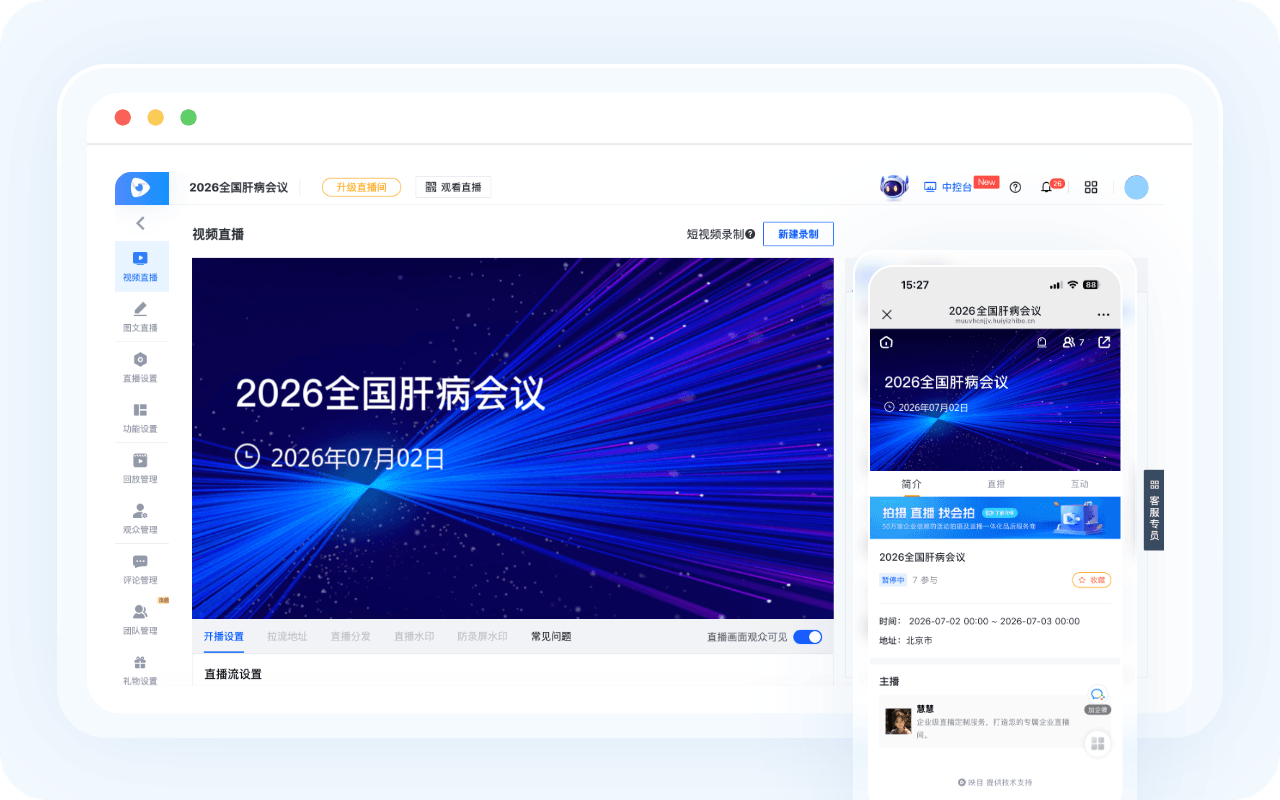The height and width of the screenshot is (800, 1280).
Task: Click the 新建录制 button
Action: click(x=798, y=234)
